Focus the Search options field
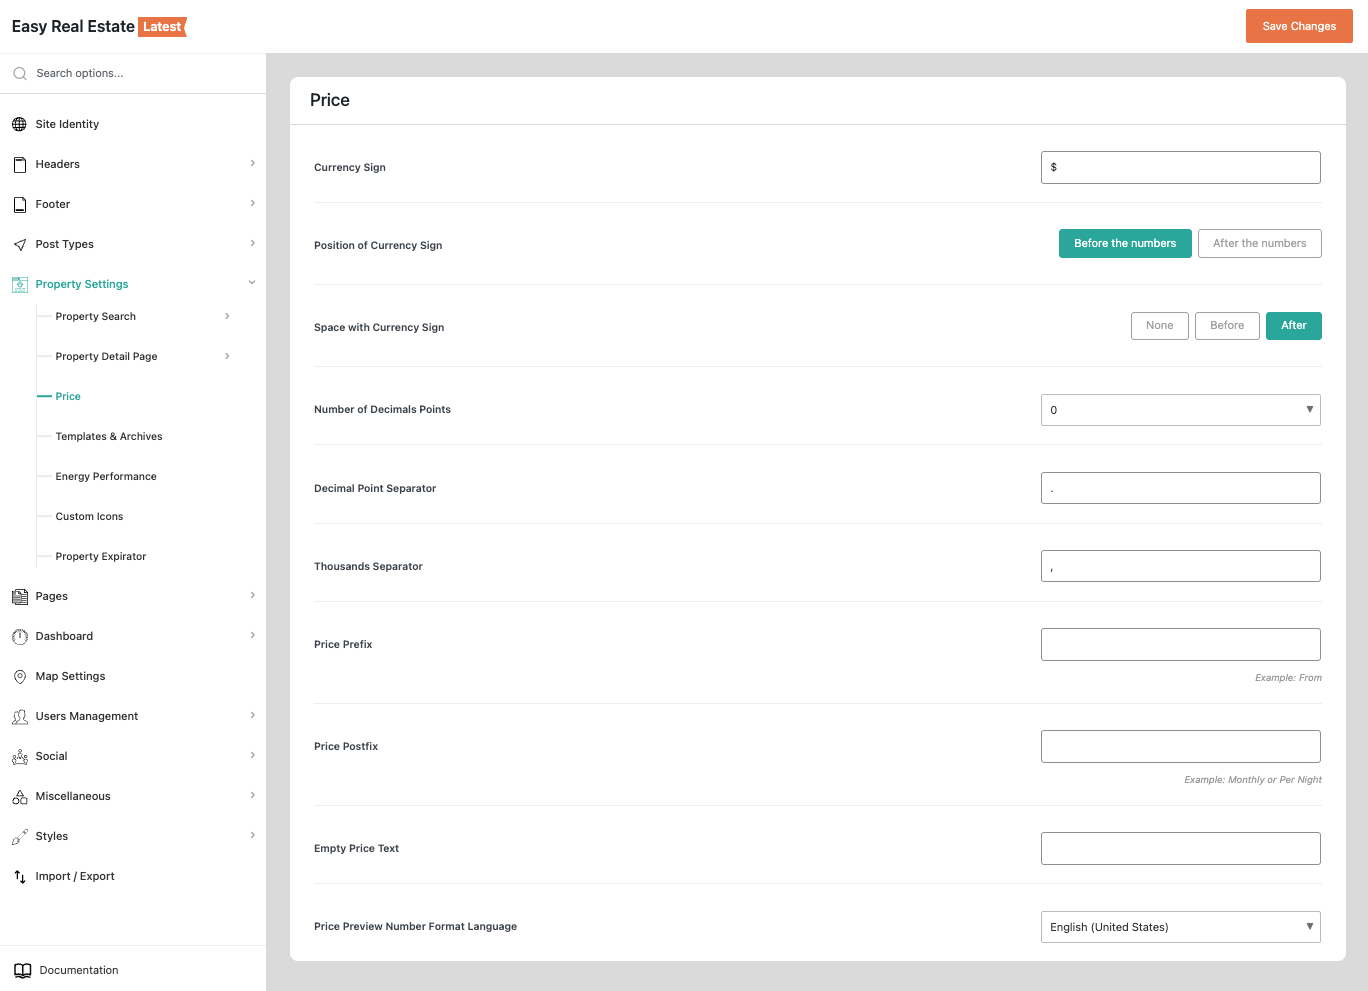The height and width of the screenshot is (991, 1368). pyautogui.click(x=140, y=73)
